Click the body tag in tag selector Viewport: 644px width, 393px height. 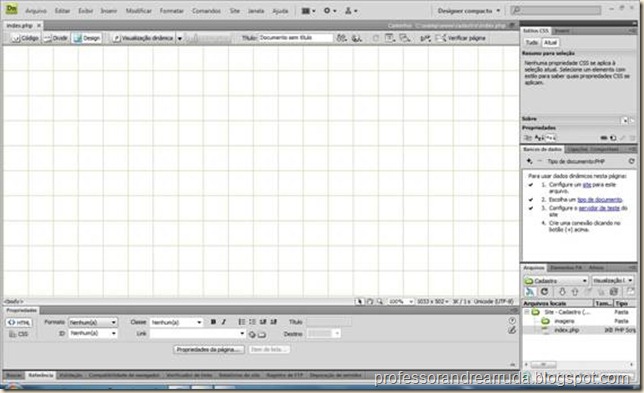coord(14,301)
